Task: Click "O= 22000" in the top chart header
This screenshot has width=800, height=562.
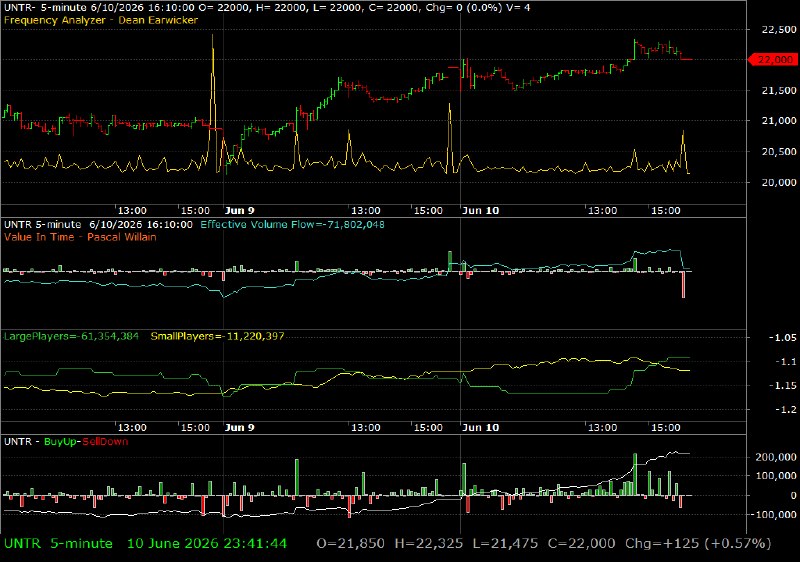Action: 231,8
